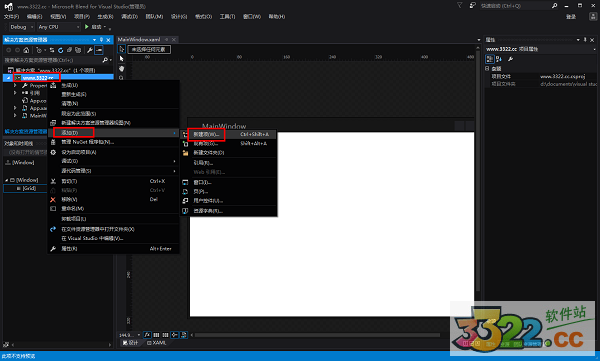Click the Pending Changes Filter icon
Image resolution: width=600 pixels, height=361 pixels.
coord(39,50)
